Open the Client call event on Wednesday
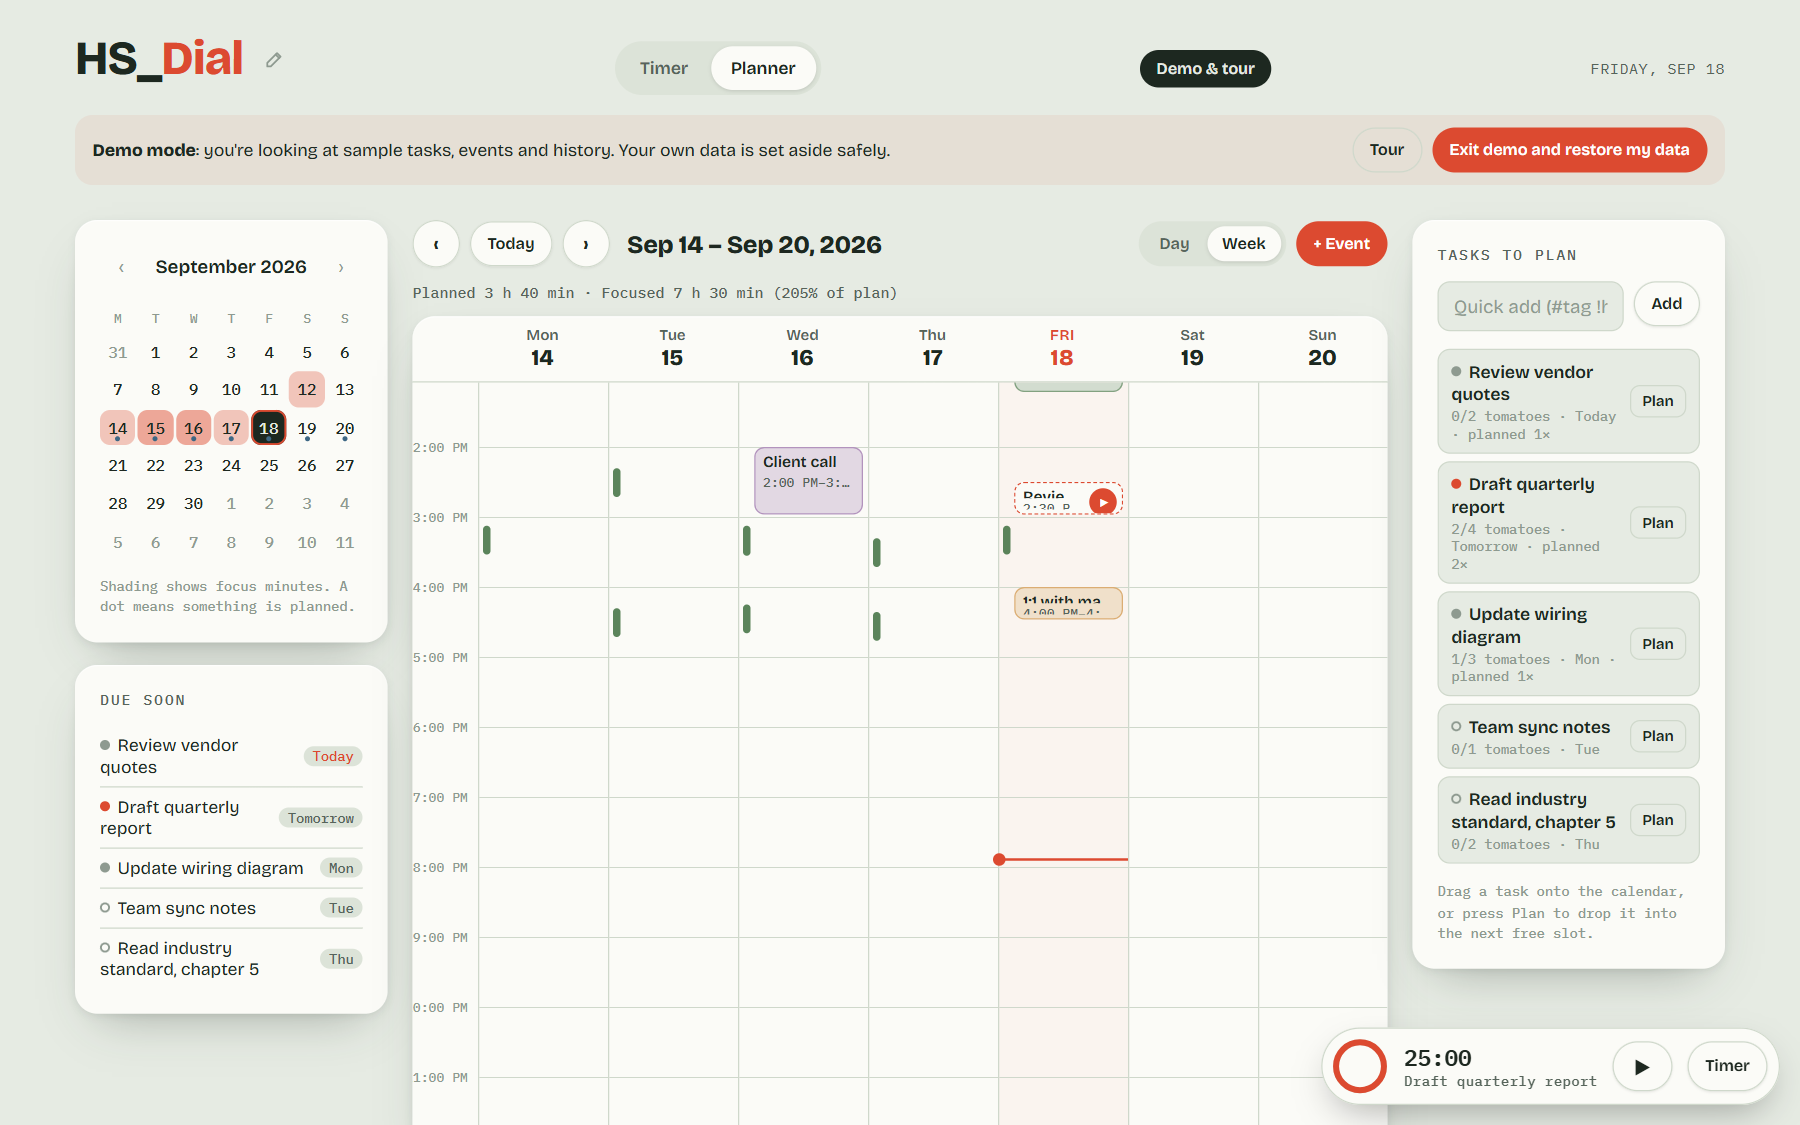1800x1125 pixels. [x=808, y=481]
